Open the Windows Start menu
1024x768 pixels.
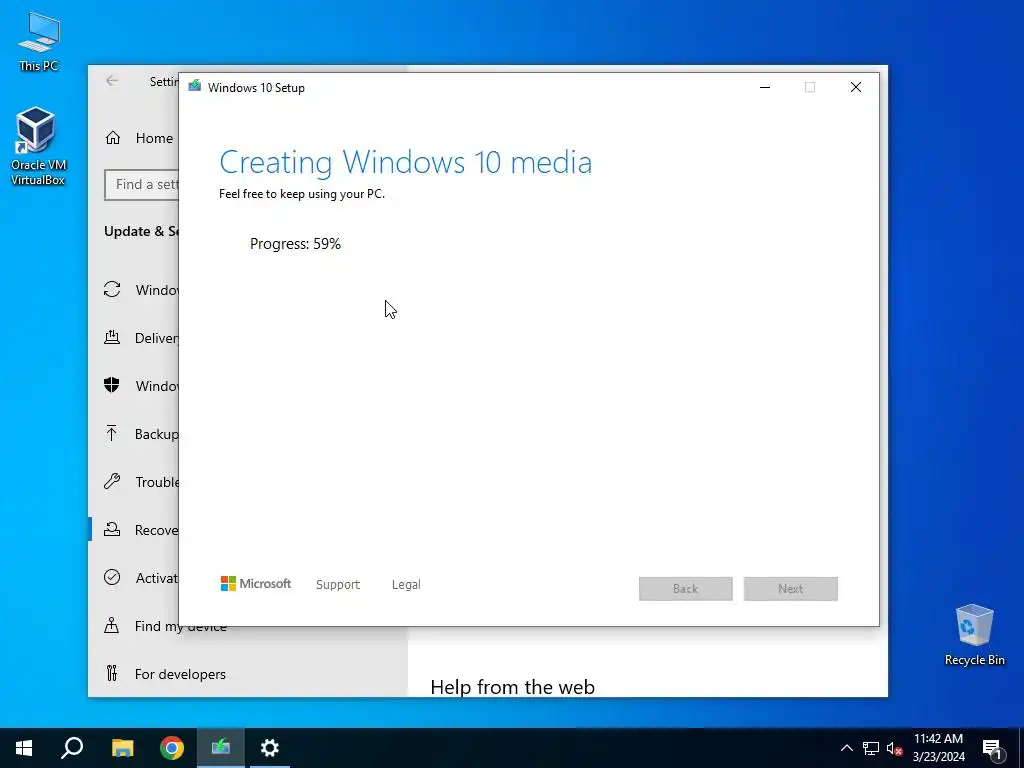[24, 748]
